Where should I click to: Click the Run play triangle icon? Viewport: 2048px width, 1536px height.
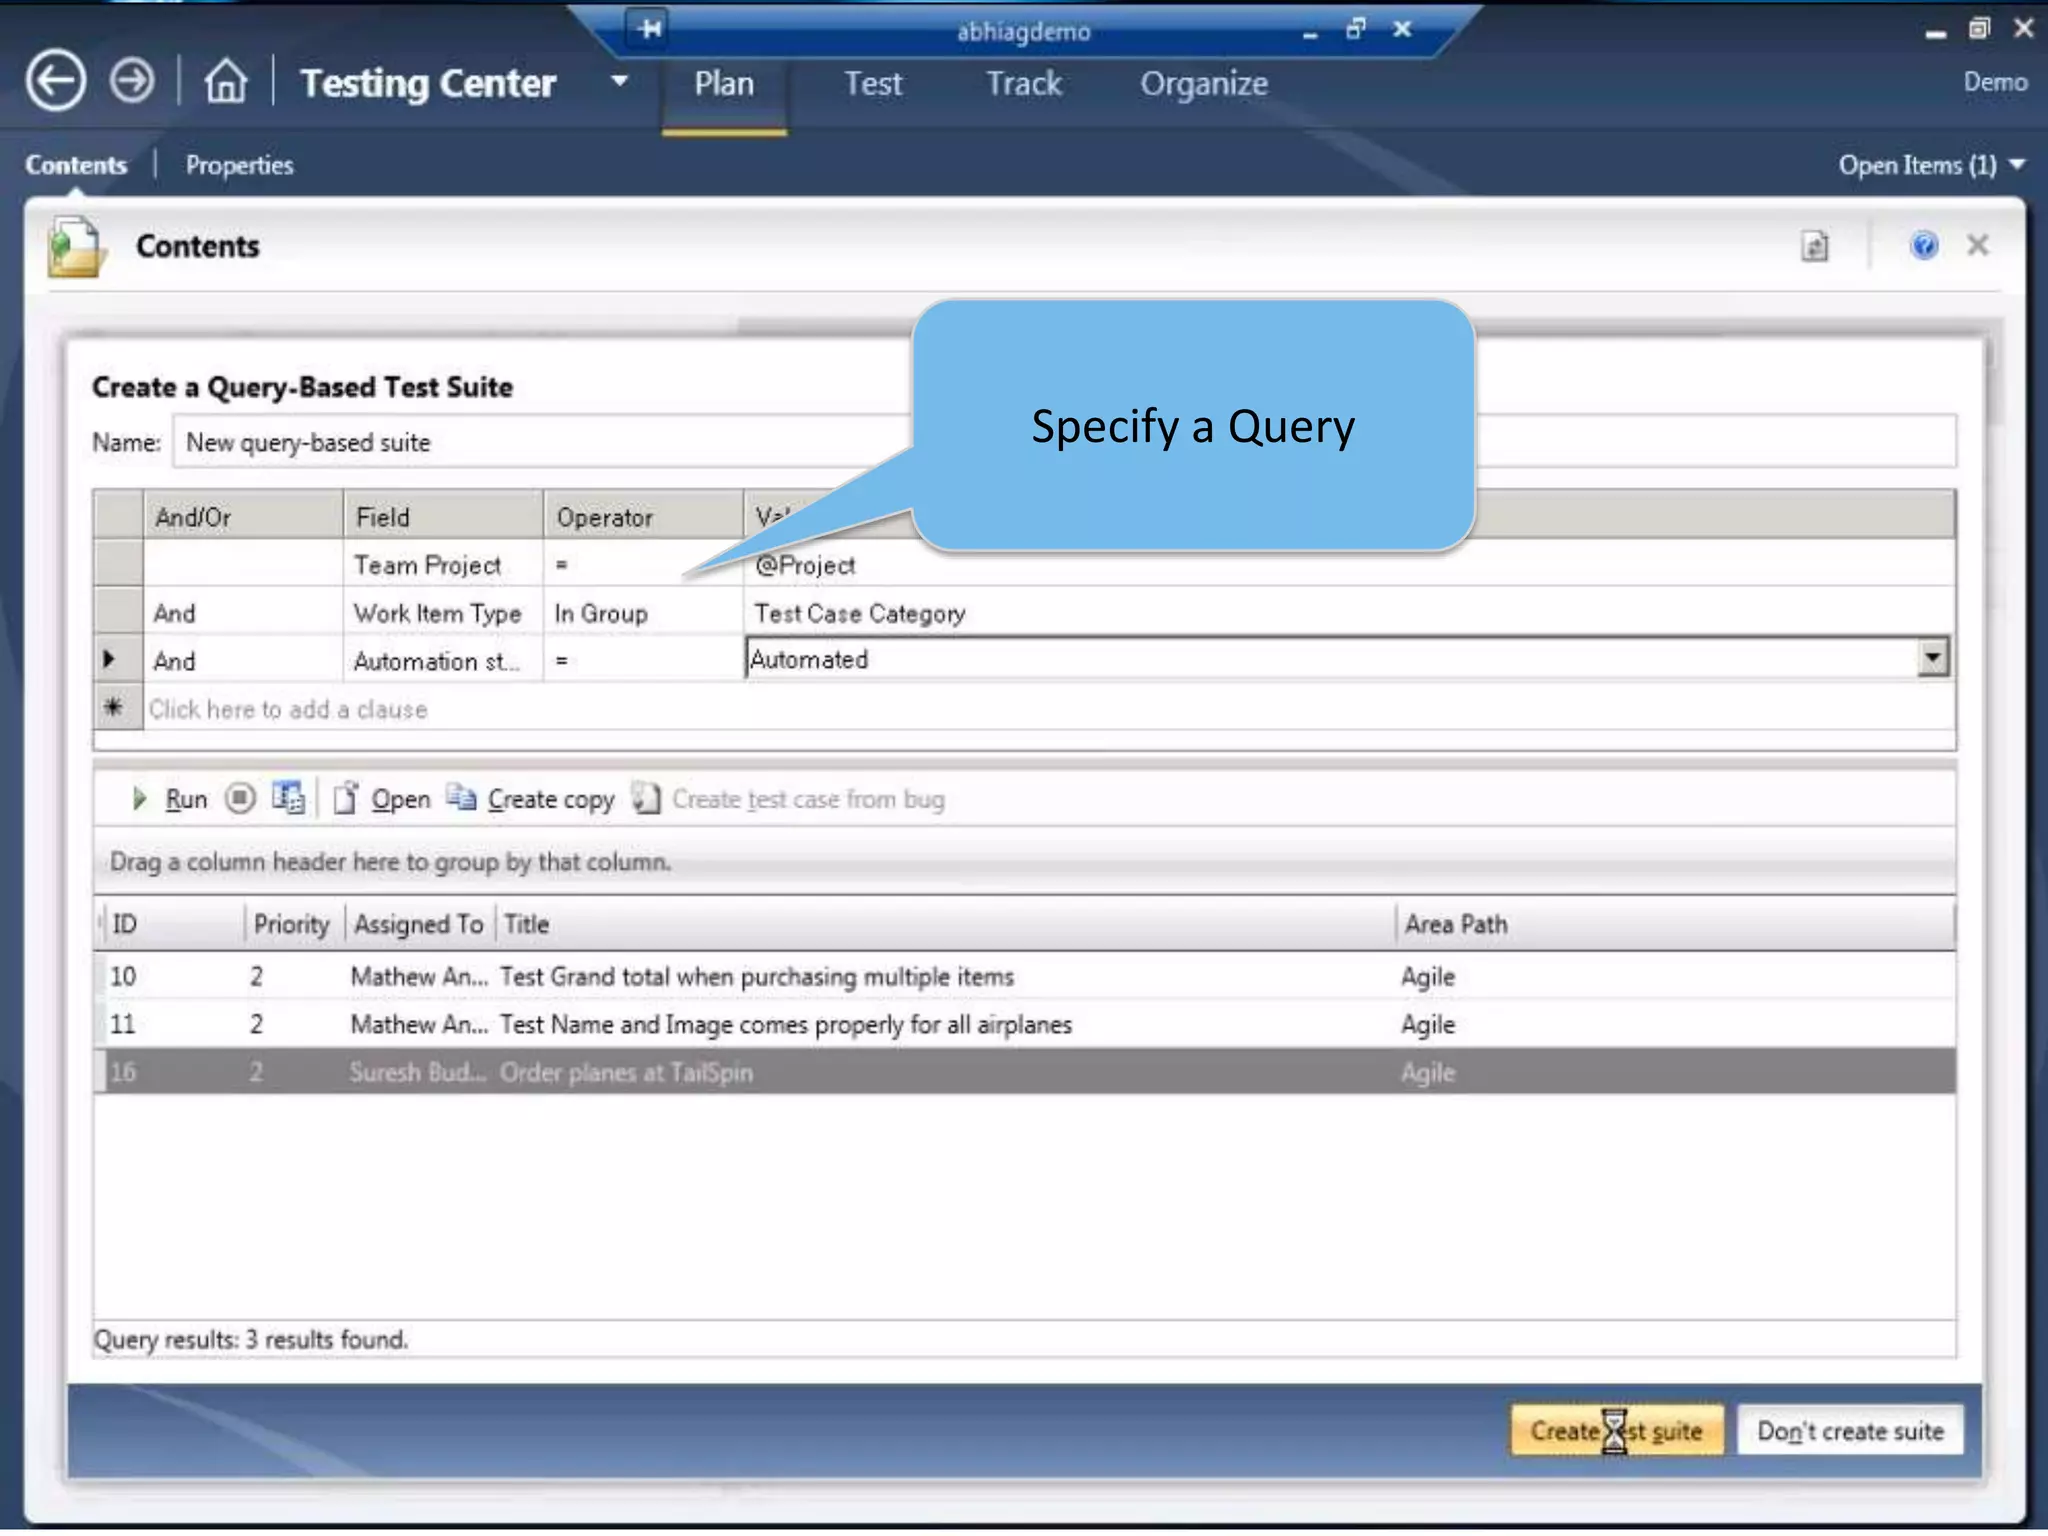click(140, 798)
